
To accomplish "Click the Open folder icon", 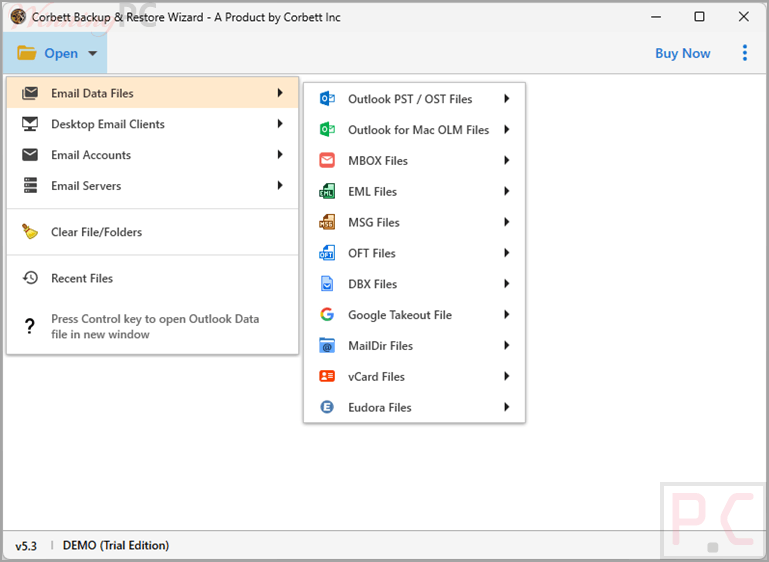I will pyautogui.click(x=26, y=53).
